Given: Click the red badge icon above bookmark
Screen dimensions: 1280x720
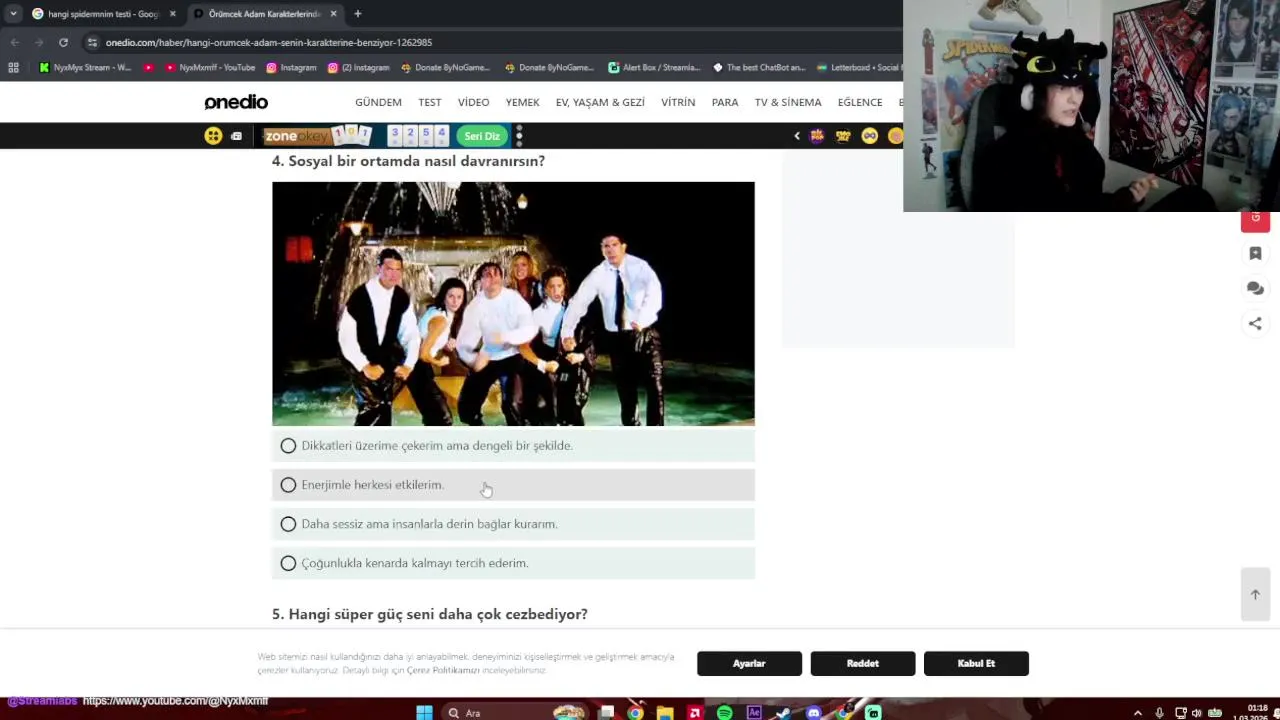Looking at the screenshot, I should (x=1255, y=220).
